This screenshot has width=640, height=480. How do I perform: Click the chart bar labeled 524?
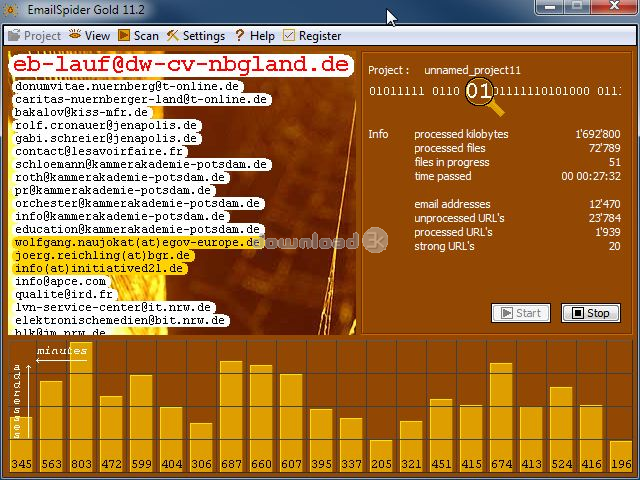point(561,429)
